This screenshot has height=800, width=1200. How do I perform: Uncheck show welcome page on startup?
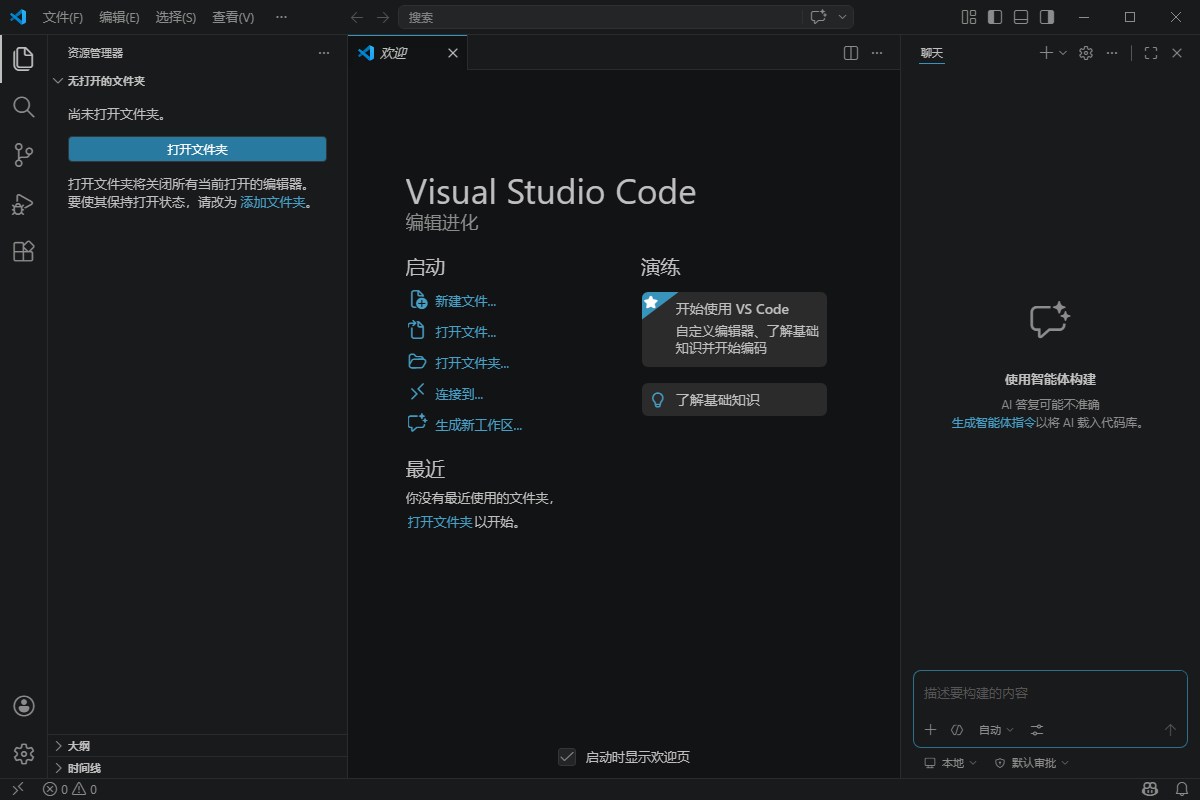coord(567,757)
